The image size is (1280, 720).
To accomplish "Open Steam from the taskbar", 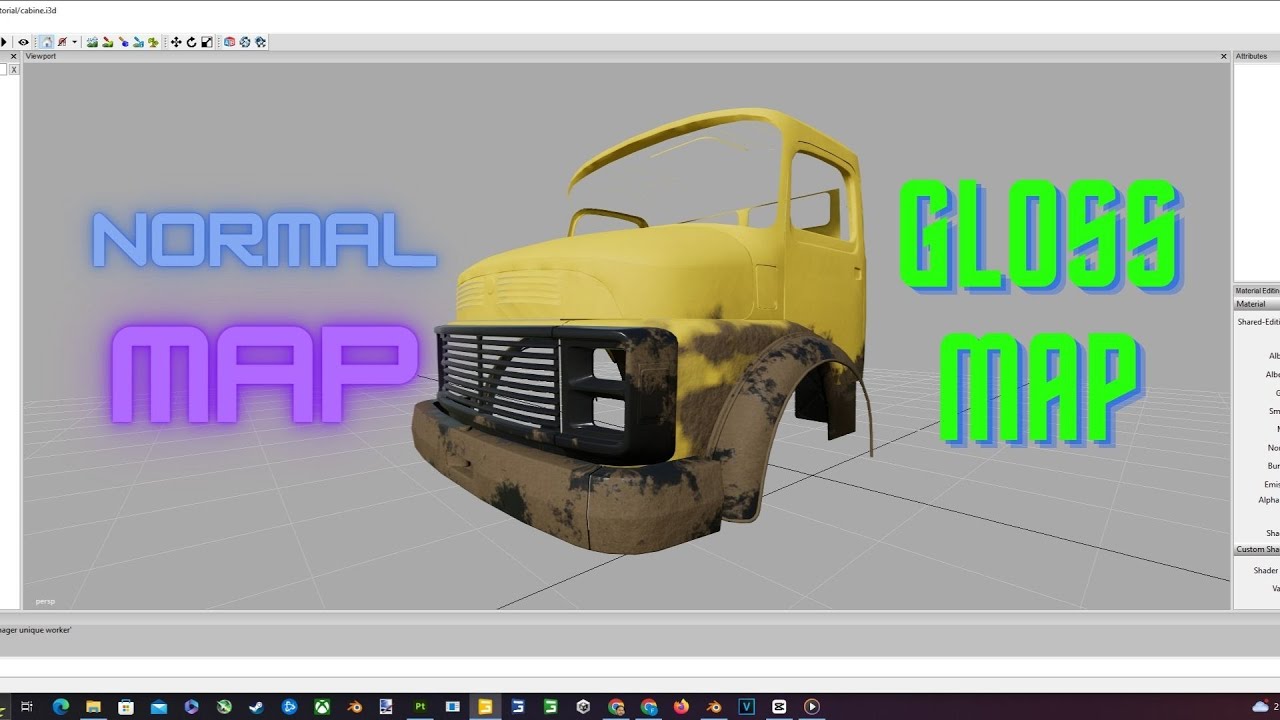I will 257,706.
